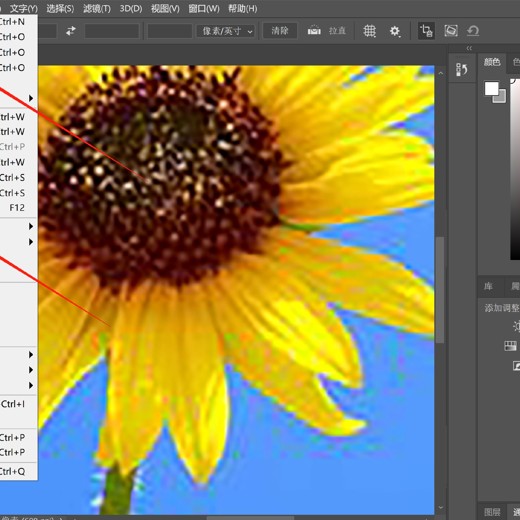Toggle the Delete Cropped Pixels option
The image size is (520, 520).
coord(426,31)
